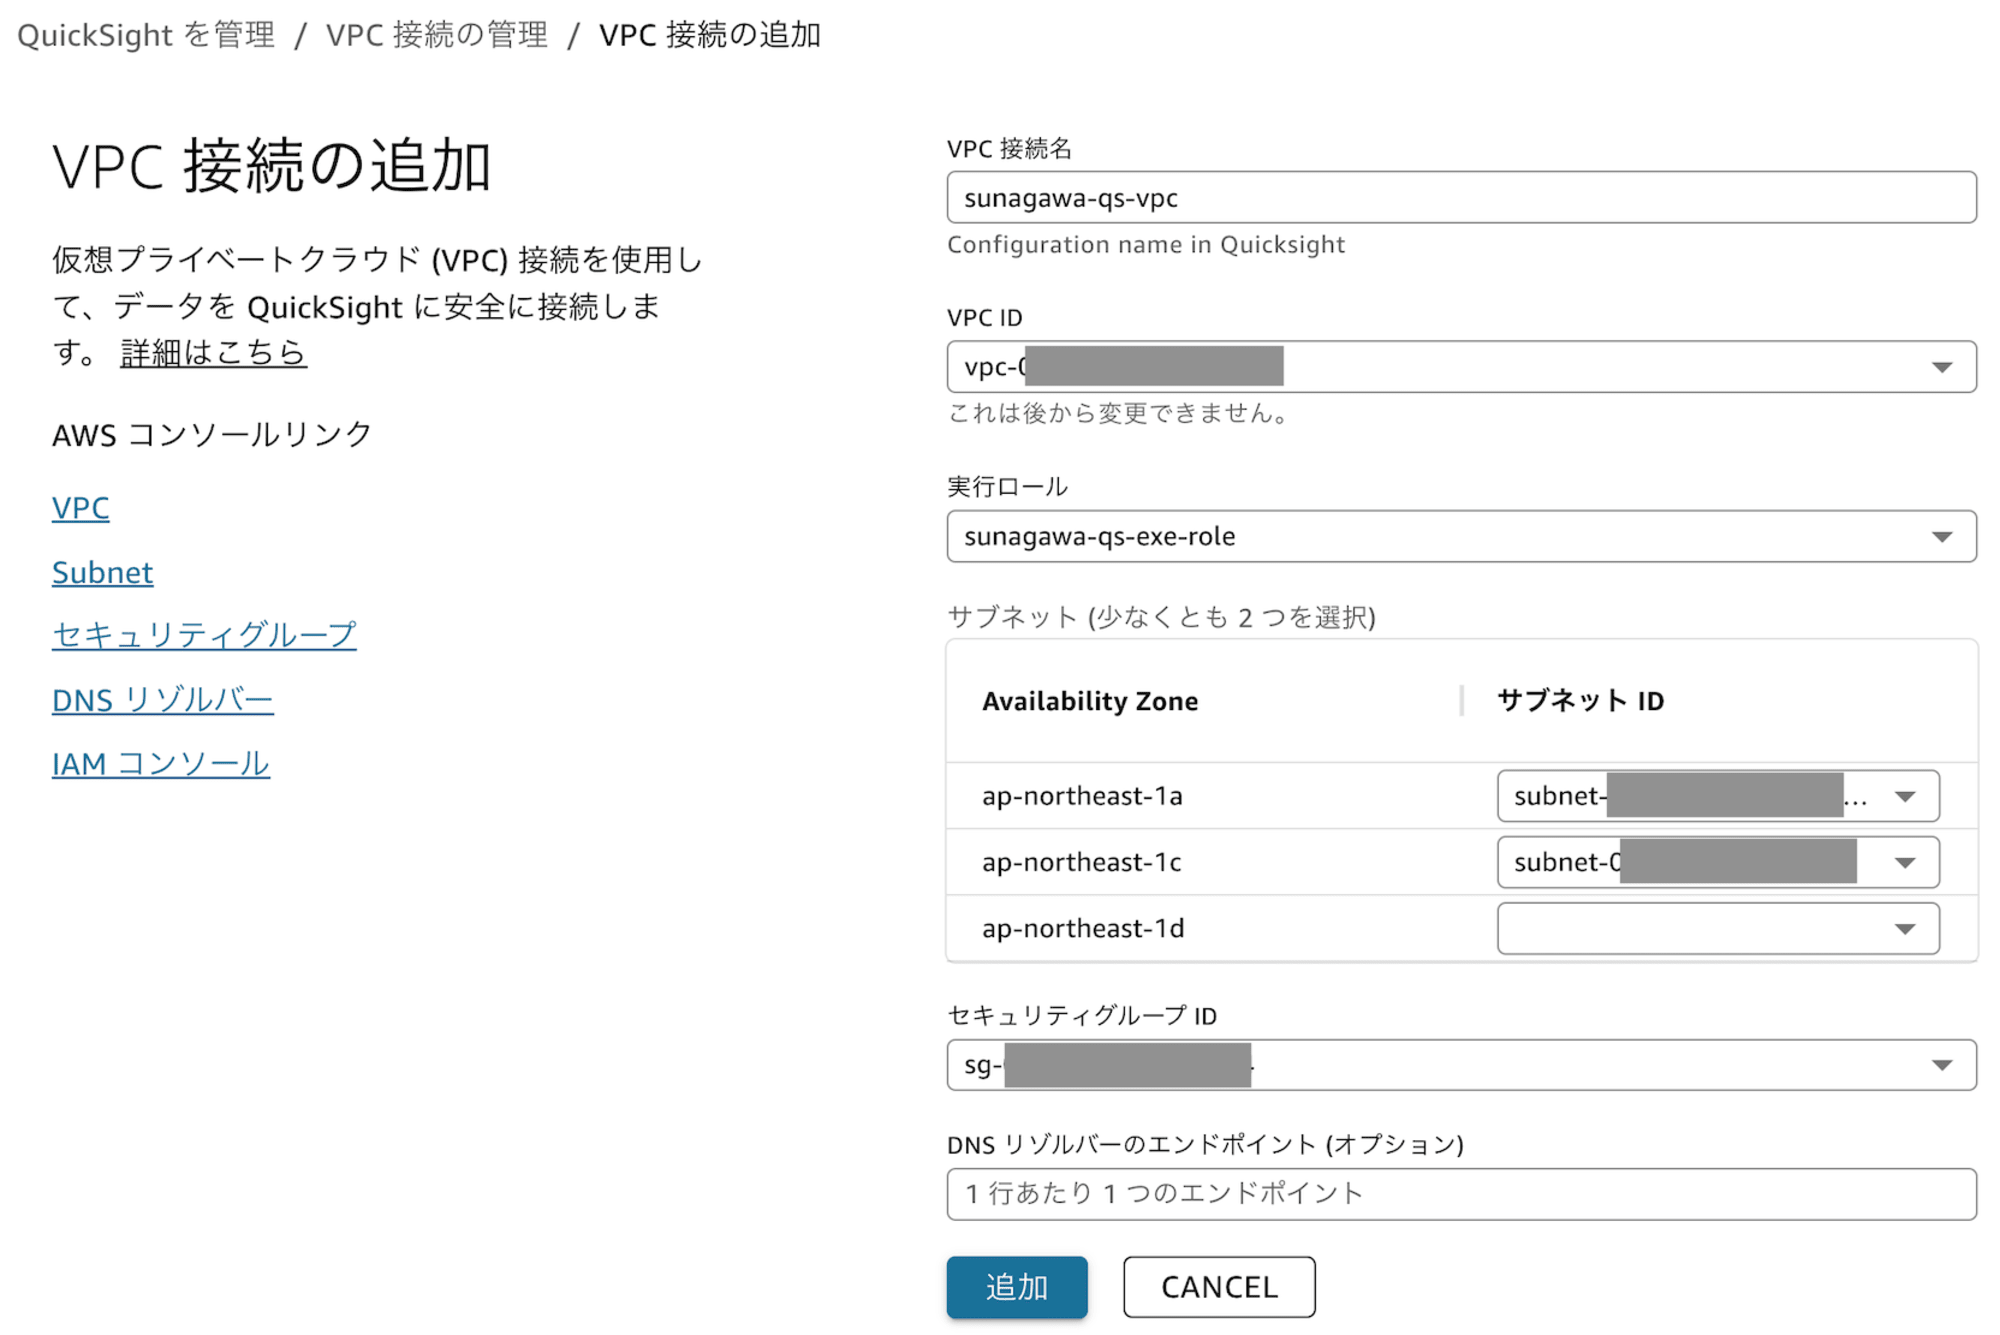
Task: Click the セキュリティグループ ID dropdown arrow
Action: (x=1941, y=1066)
